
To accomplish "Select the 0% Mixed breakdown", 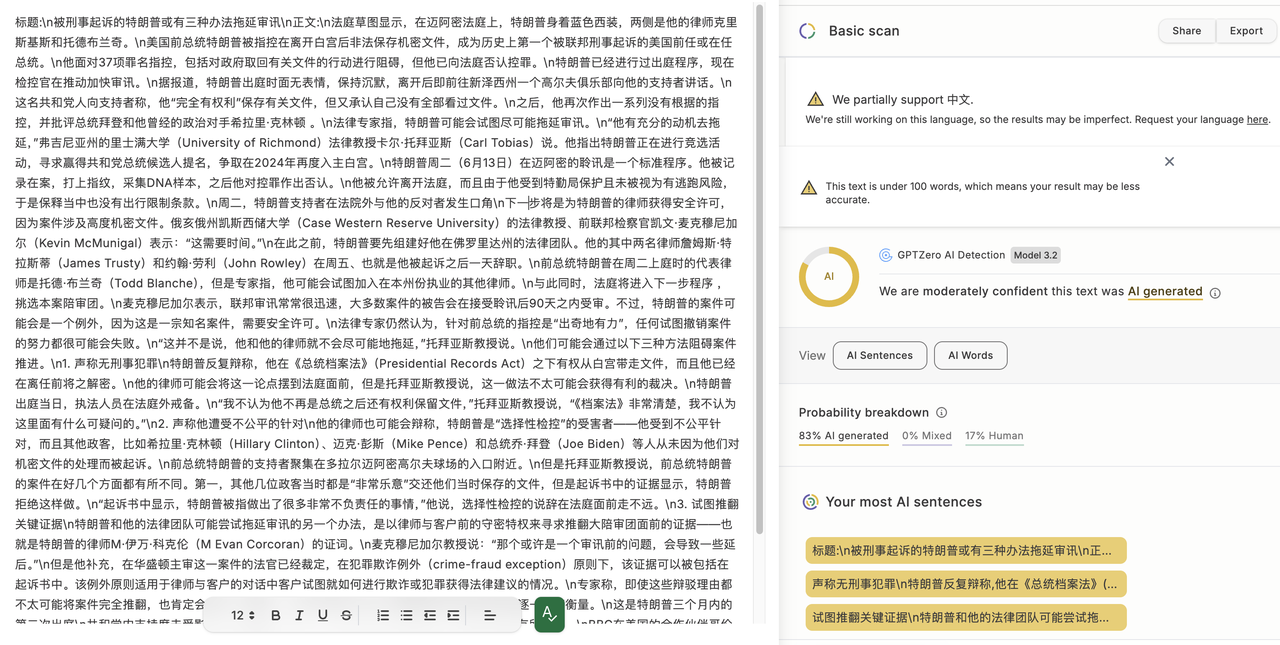I will (x=926, y=436).
